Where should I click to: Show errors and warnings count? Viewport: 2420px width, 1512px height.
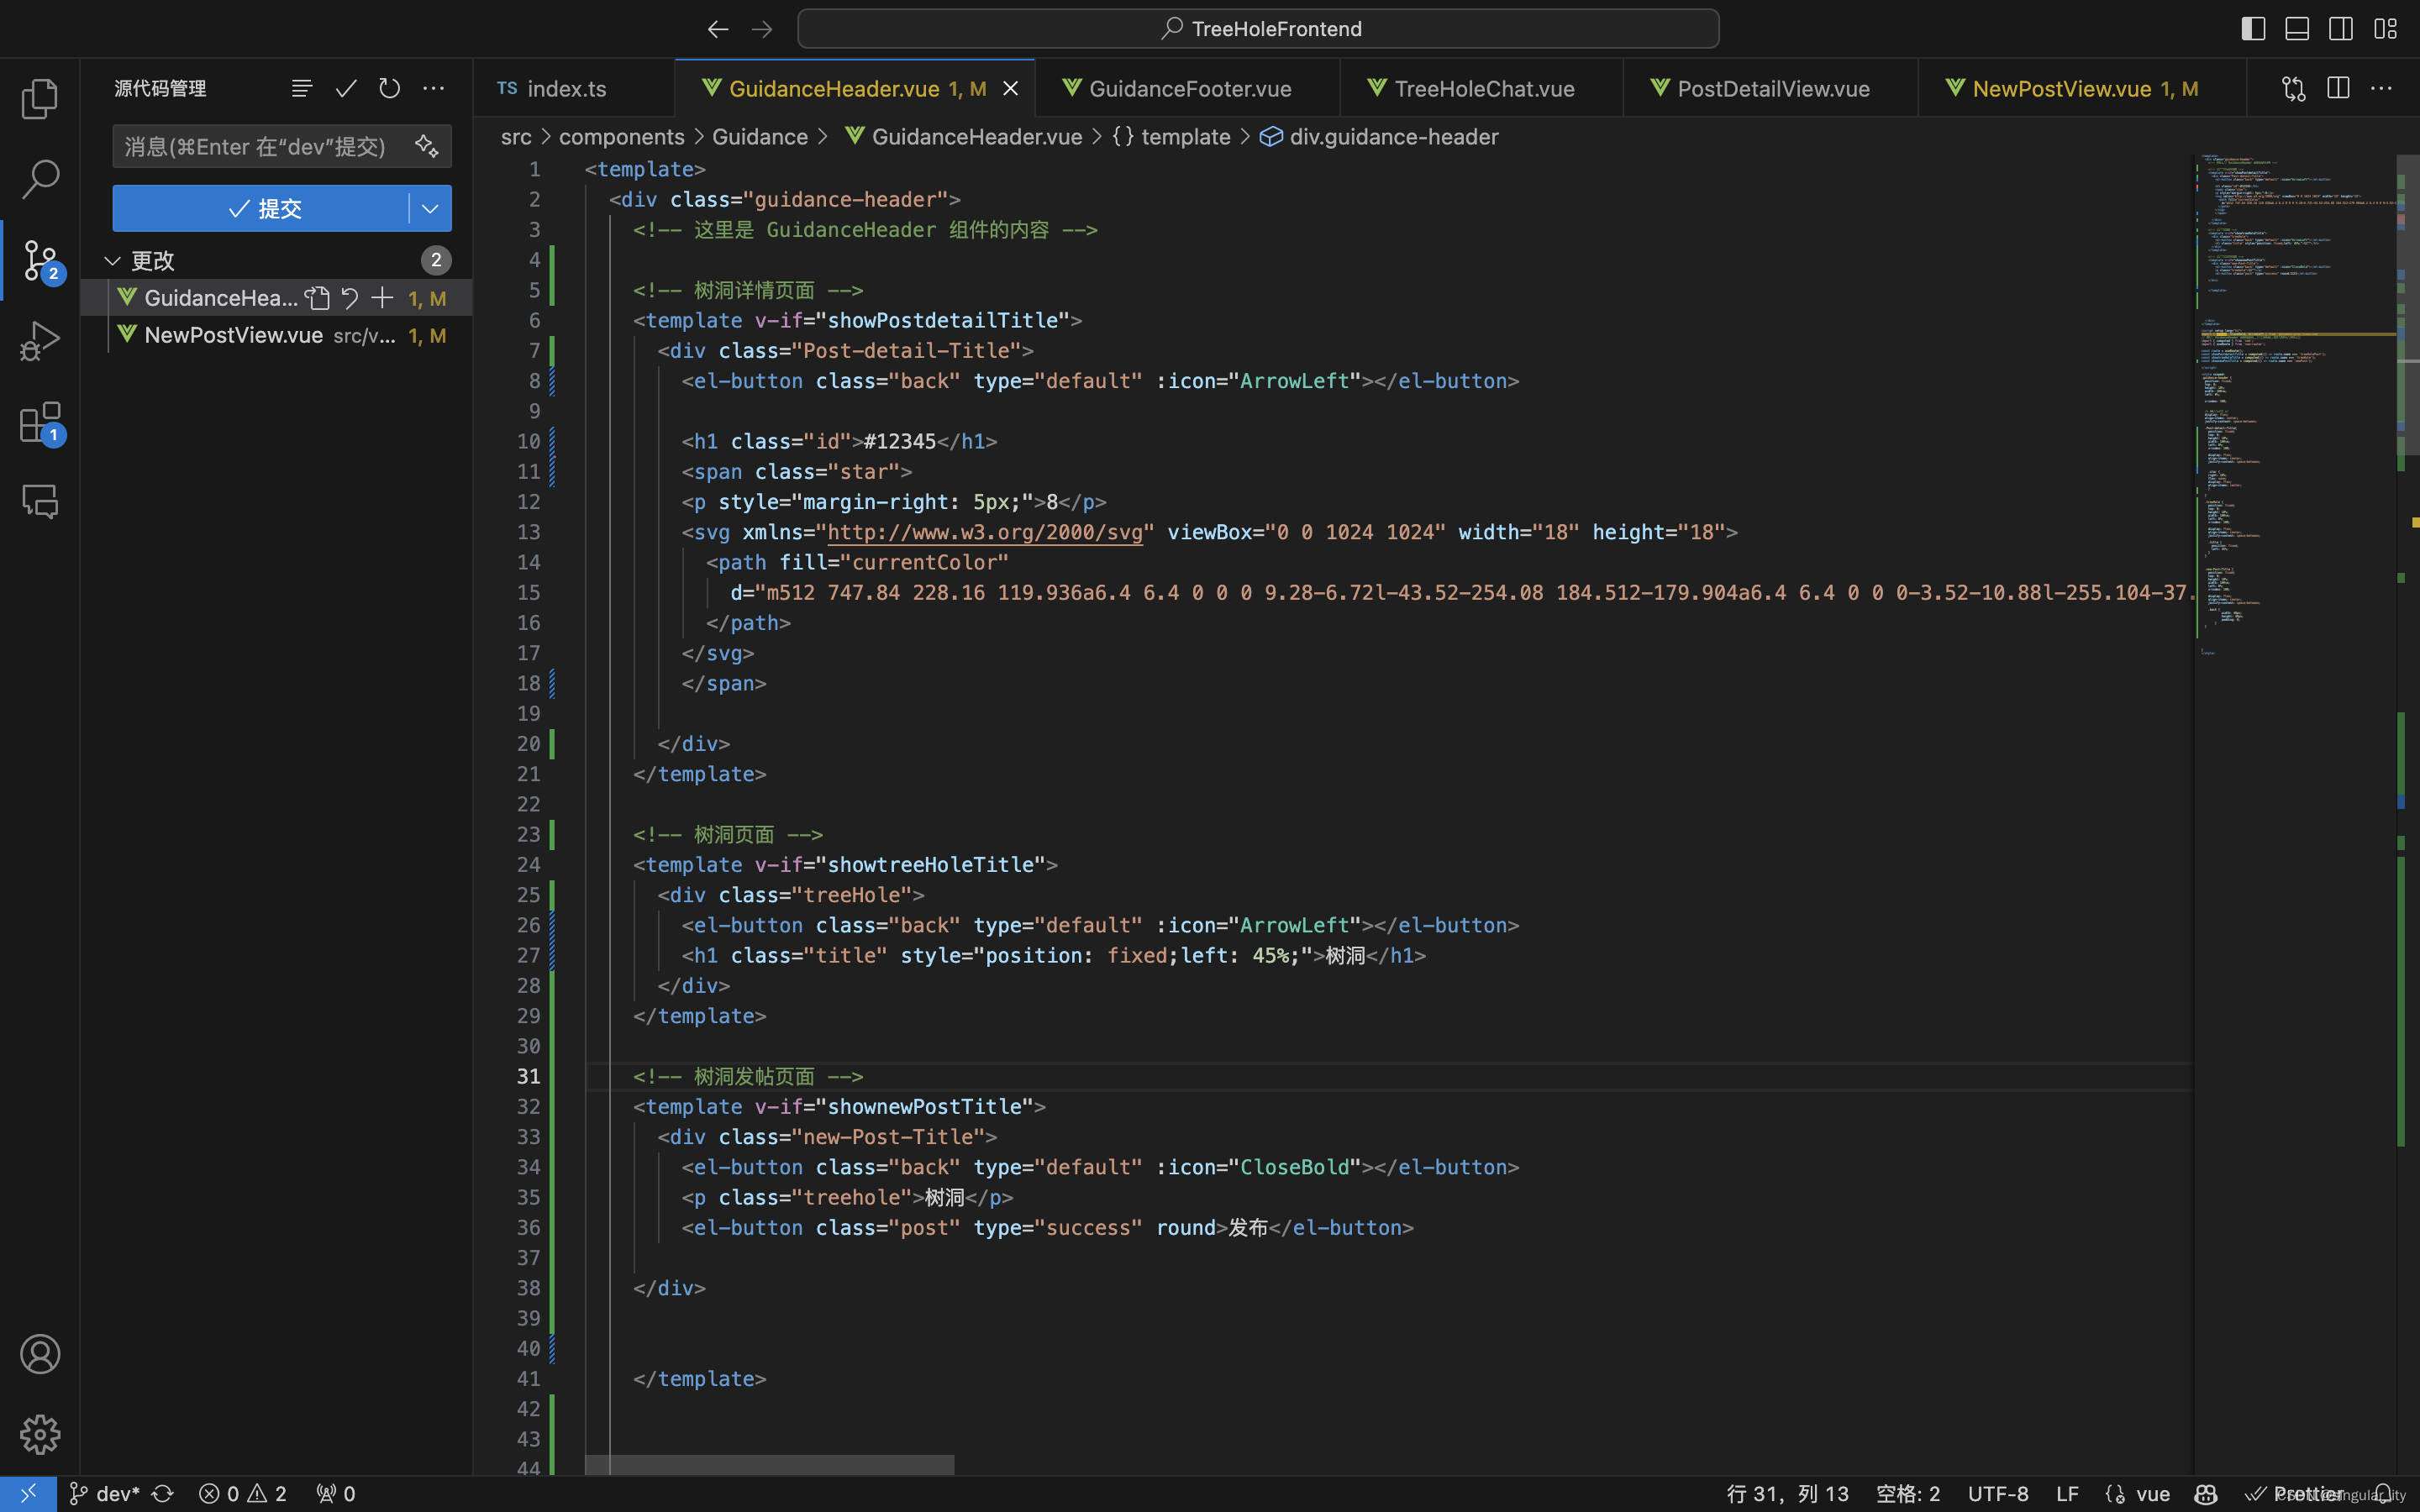point(243,1493)
